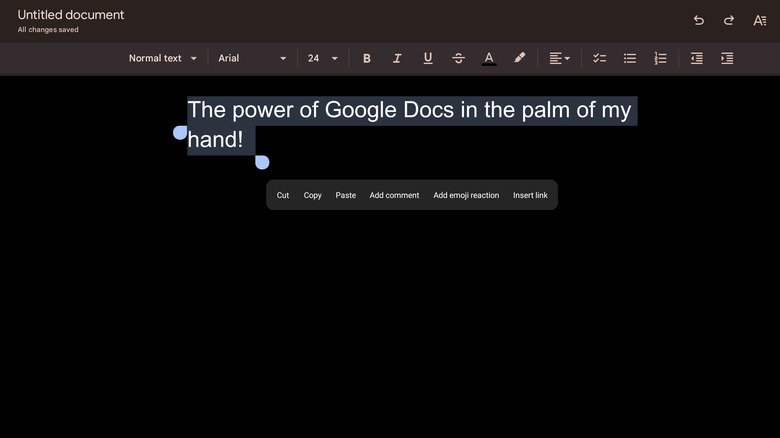The width and height of the screenshot is (780, 438).
Task: Select the highlight color pen
Action: [519, 58]
